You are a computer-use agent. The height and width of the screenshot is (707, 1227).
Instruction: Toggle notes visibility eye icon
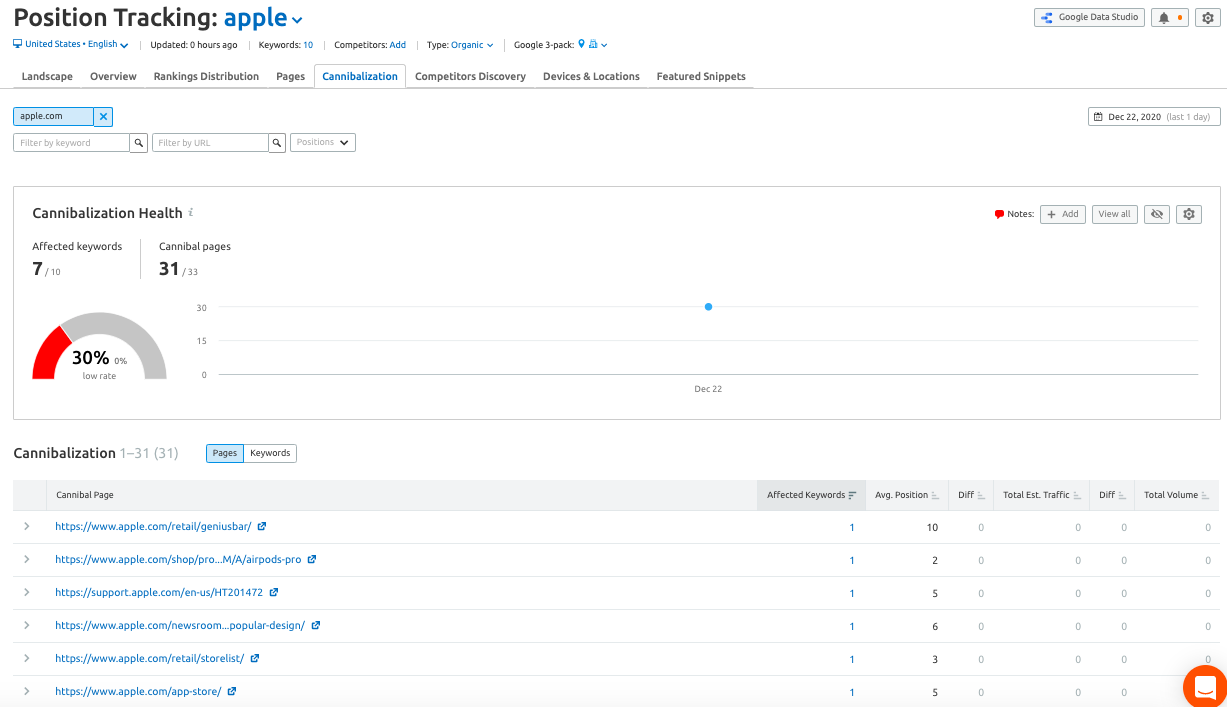click(1157, 214)
